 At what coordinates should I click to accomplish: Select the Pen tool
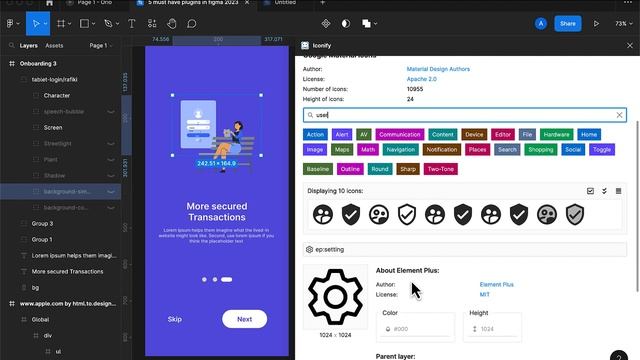108,24
